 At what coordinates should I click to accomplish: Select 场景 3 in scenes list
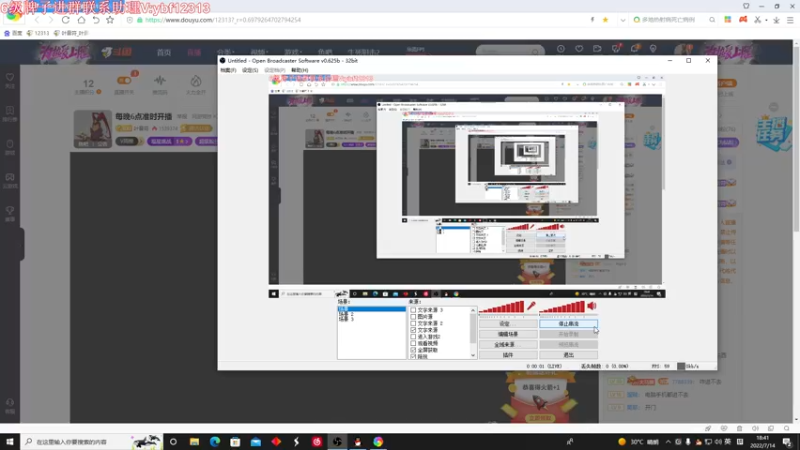pos(346,319)
